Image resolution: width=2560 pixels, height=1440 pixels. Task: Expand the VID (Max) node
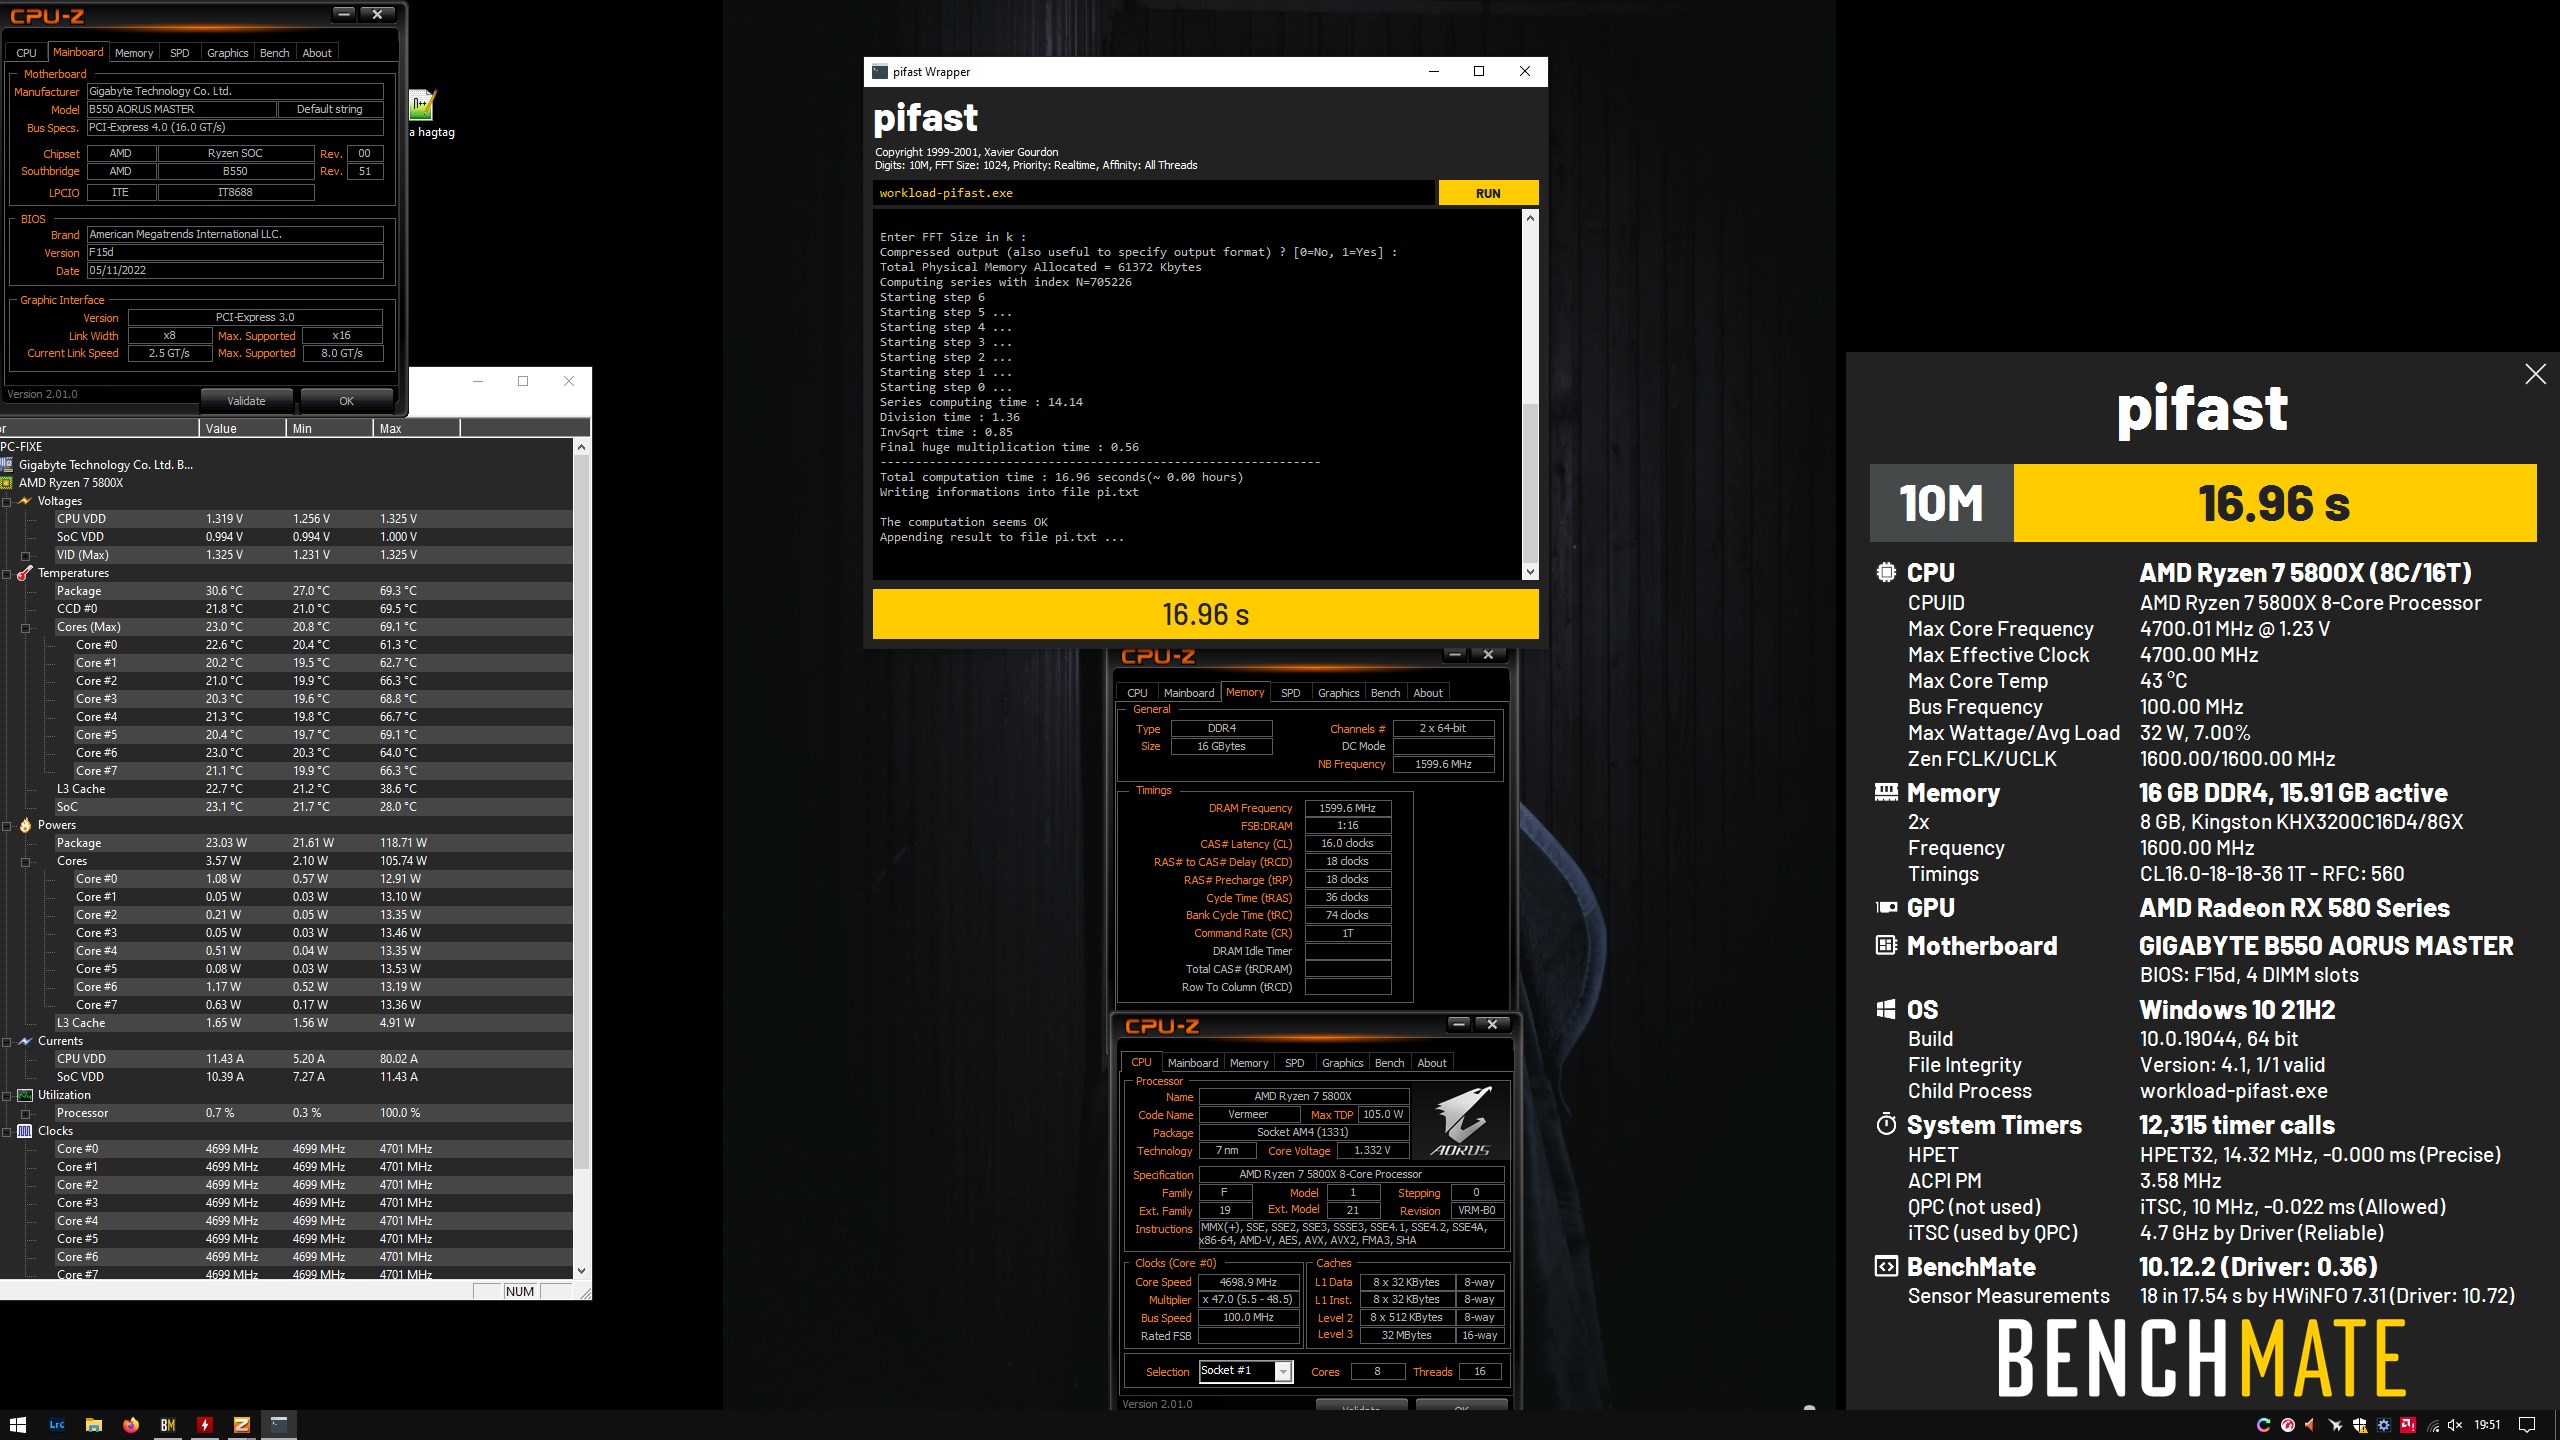pyautogui.click(x=26, y=555)
